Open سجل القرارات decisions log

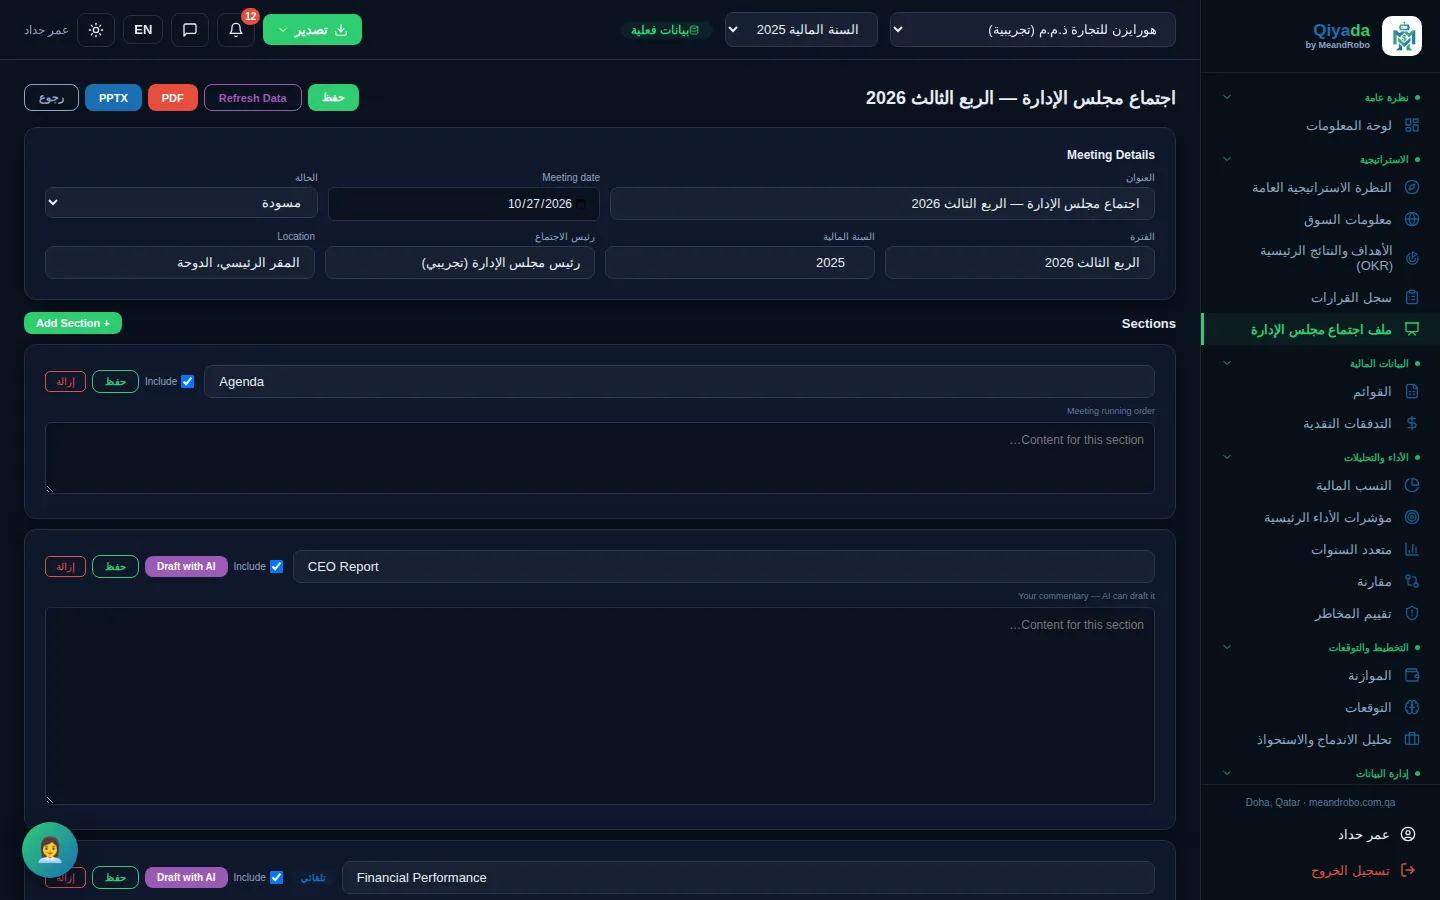click(x=1320, y=297)
